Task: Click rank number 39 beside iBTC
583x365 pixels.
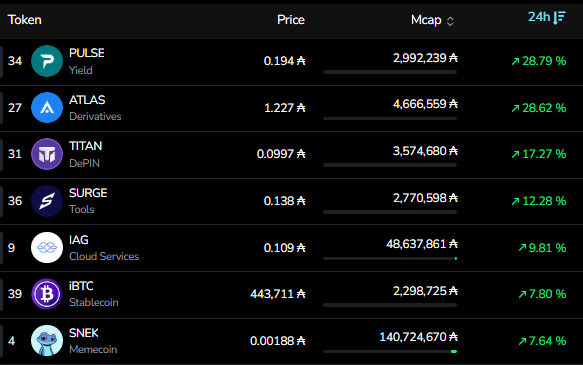Action: [15, 294]
